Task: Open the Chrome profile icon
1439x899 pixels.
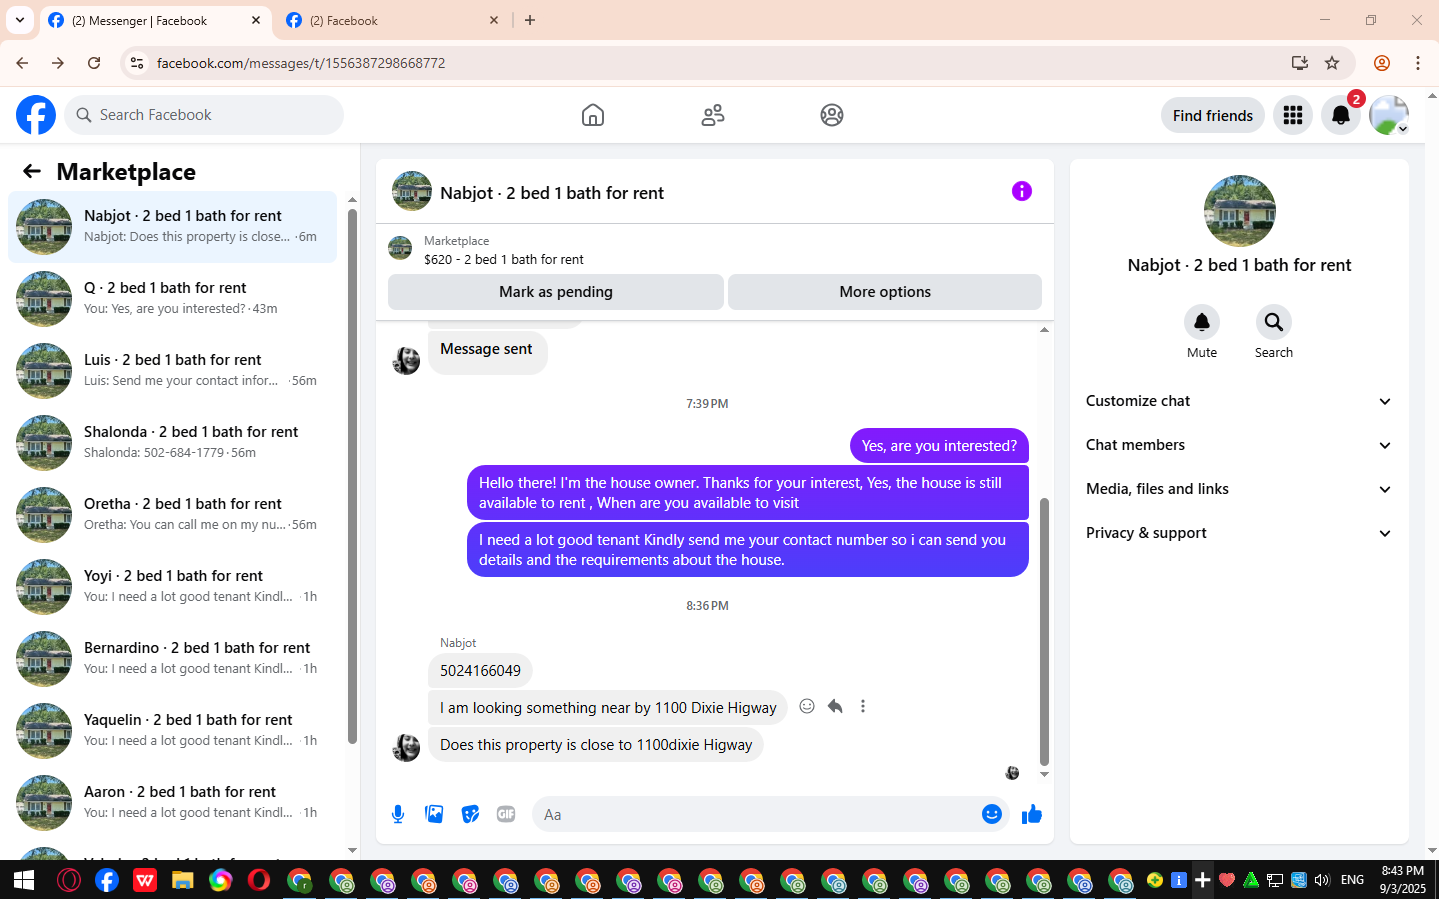Action: (1382, 63)
